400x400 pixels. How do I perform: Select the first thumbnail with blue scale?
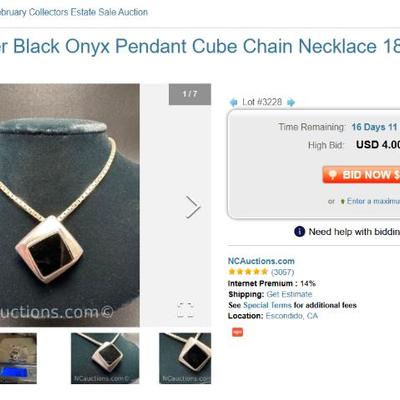click(x=18, y=358)
